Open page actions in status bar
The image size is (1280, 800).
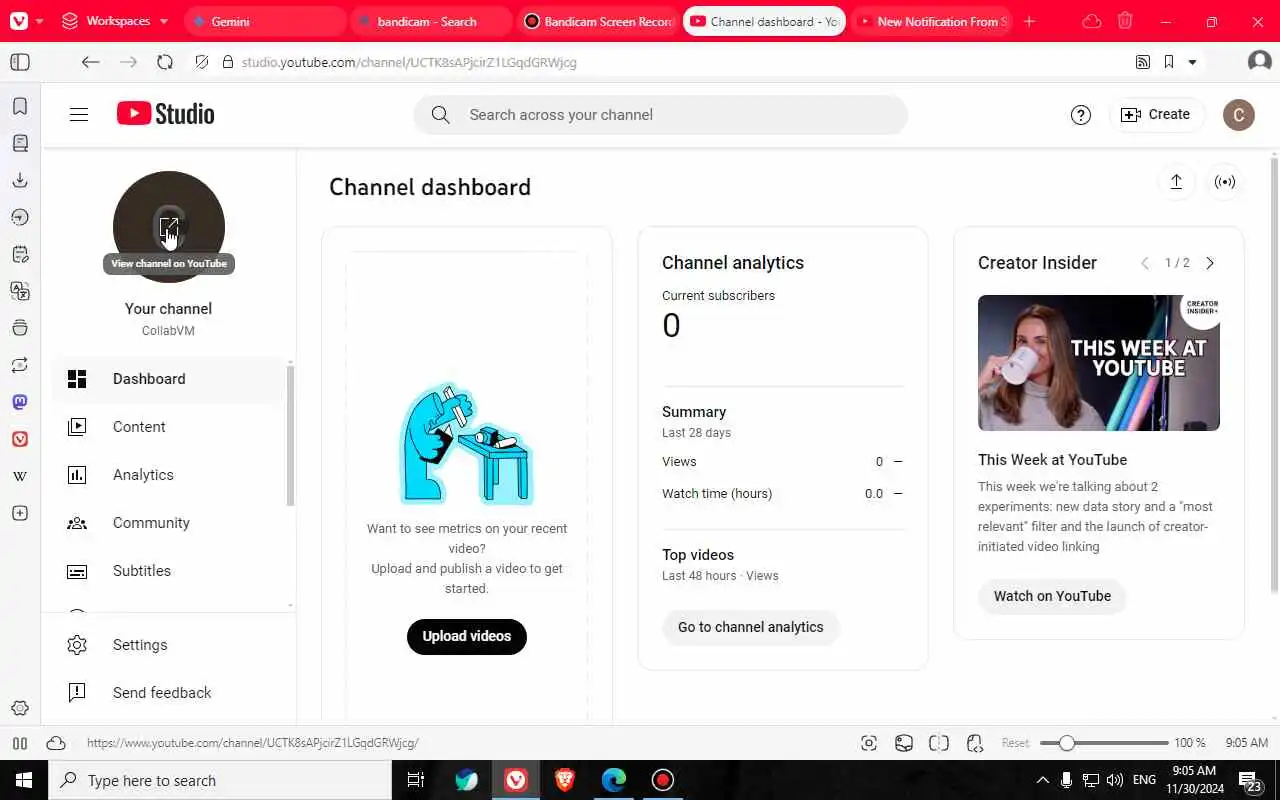point(975,743)
